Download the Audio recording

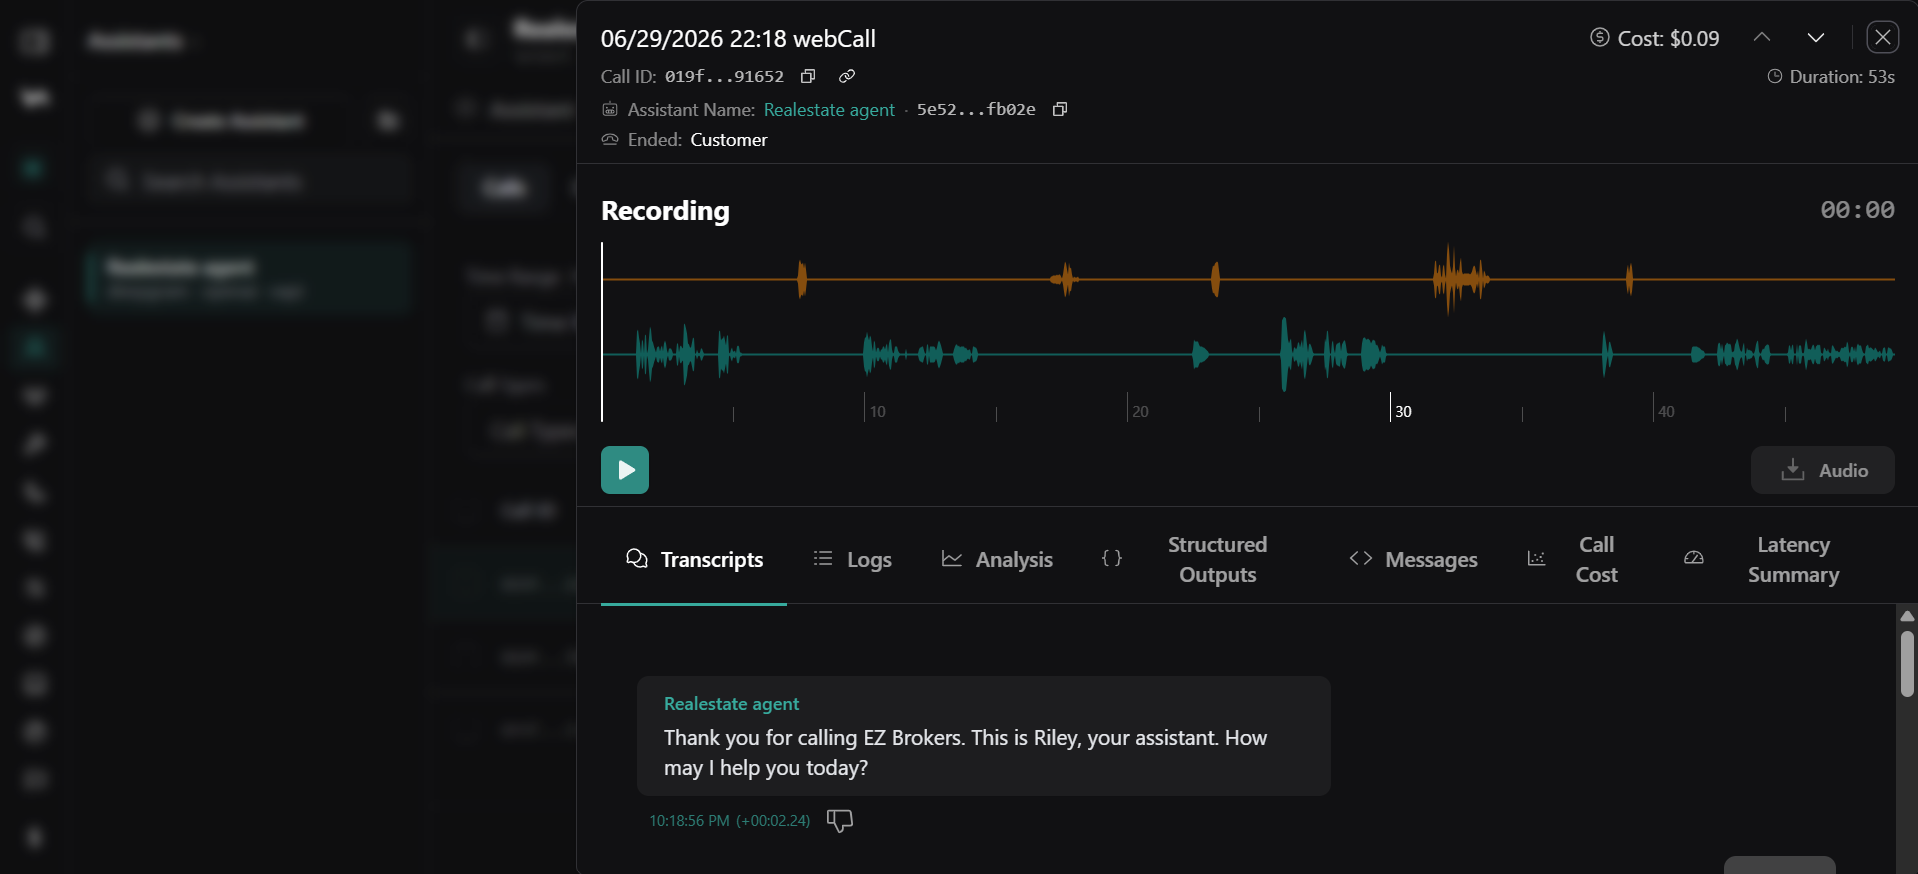[x=1822, y=470]
